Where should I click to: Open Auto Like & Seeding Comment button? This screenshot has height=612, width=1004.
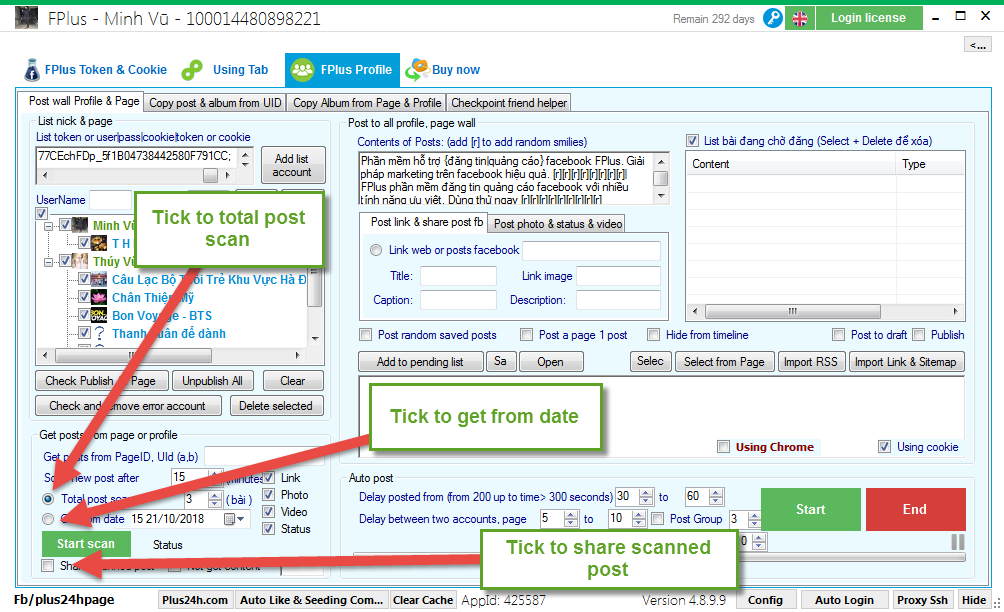311,600
